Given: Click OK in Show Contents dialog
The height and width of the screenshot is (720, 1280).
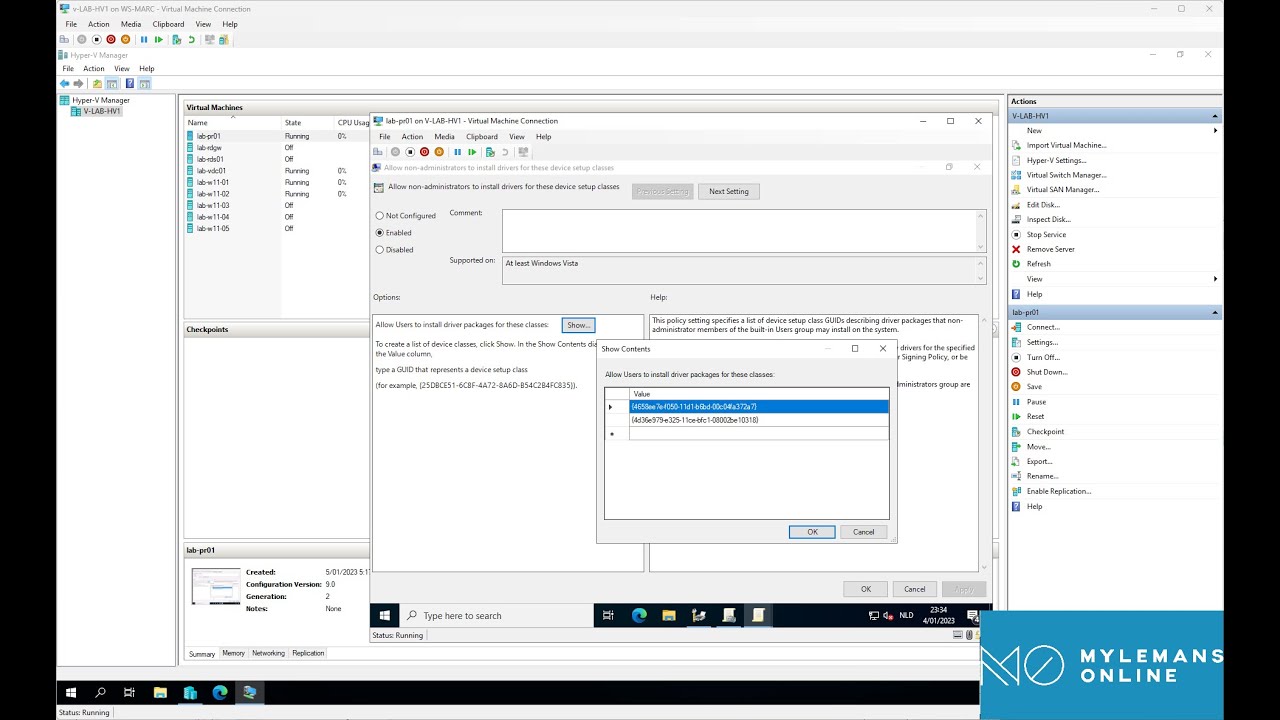Looking at the screenshot, I should (812, 532).
